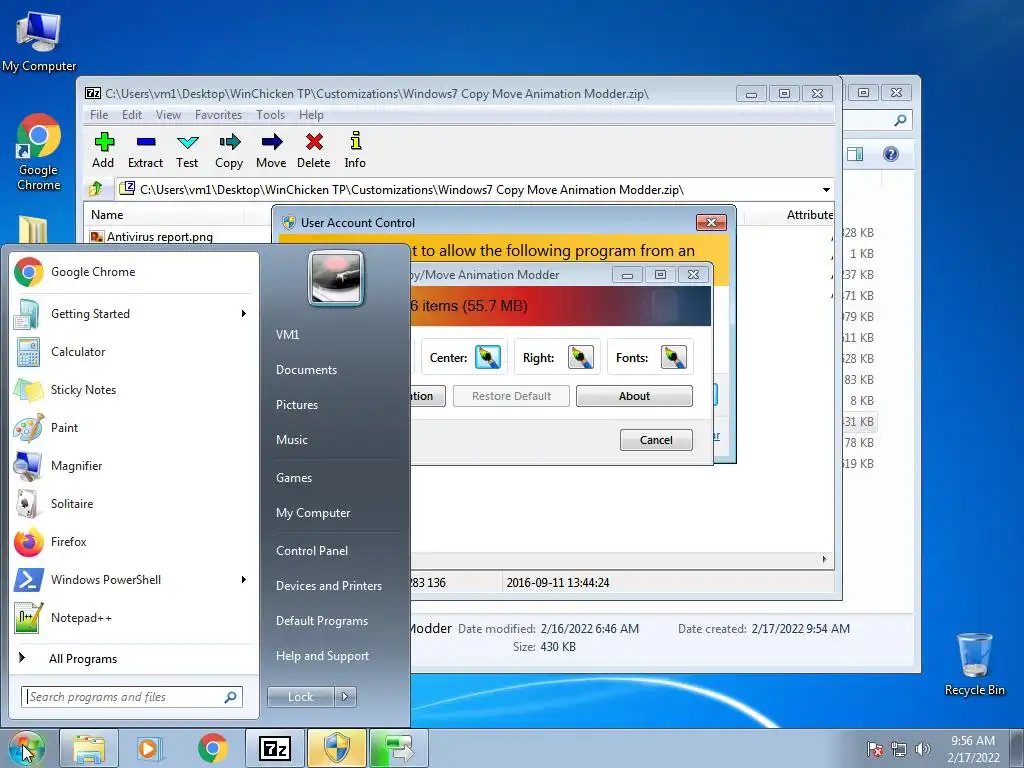The height and width of the screenshot is (768, 1024).
Task: Open the View menu in 7-Zip
Action: pyautogui.click(x=168, y=115)
